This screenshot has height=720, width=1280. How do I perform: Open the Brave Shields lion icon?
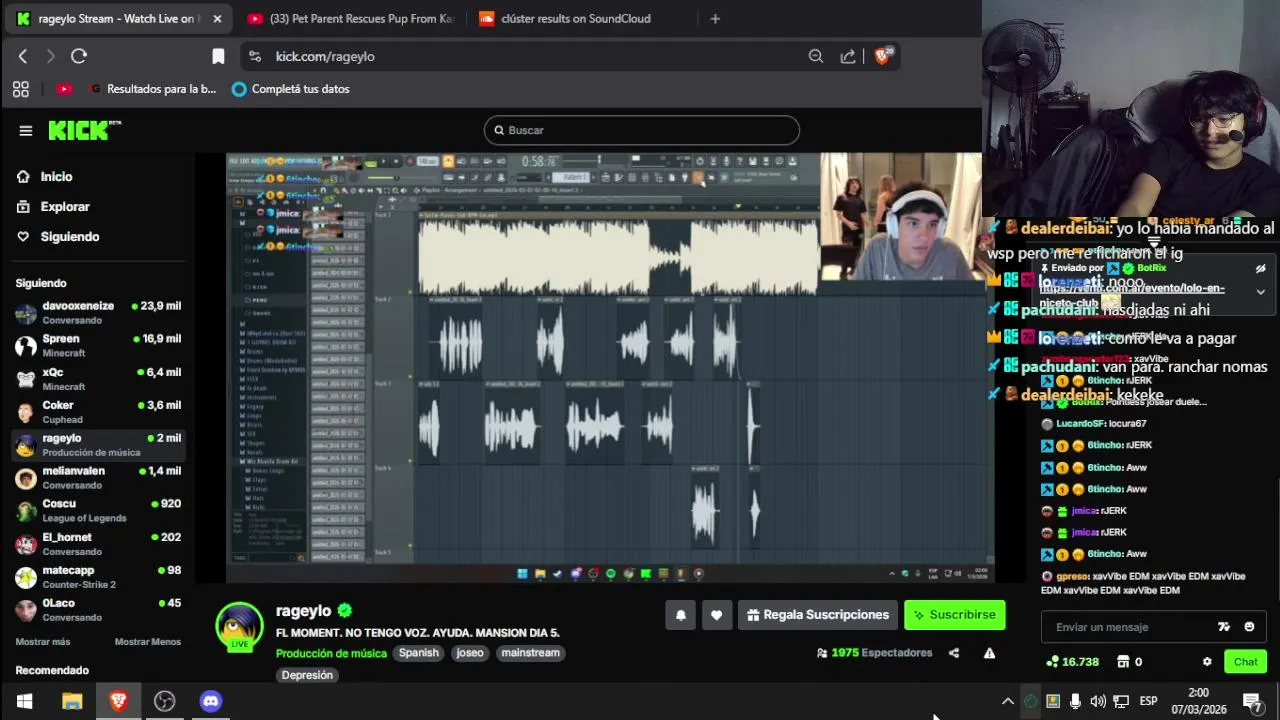point(882,56)
